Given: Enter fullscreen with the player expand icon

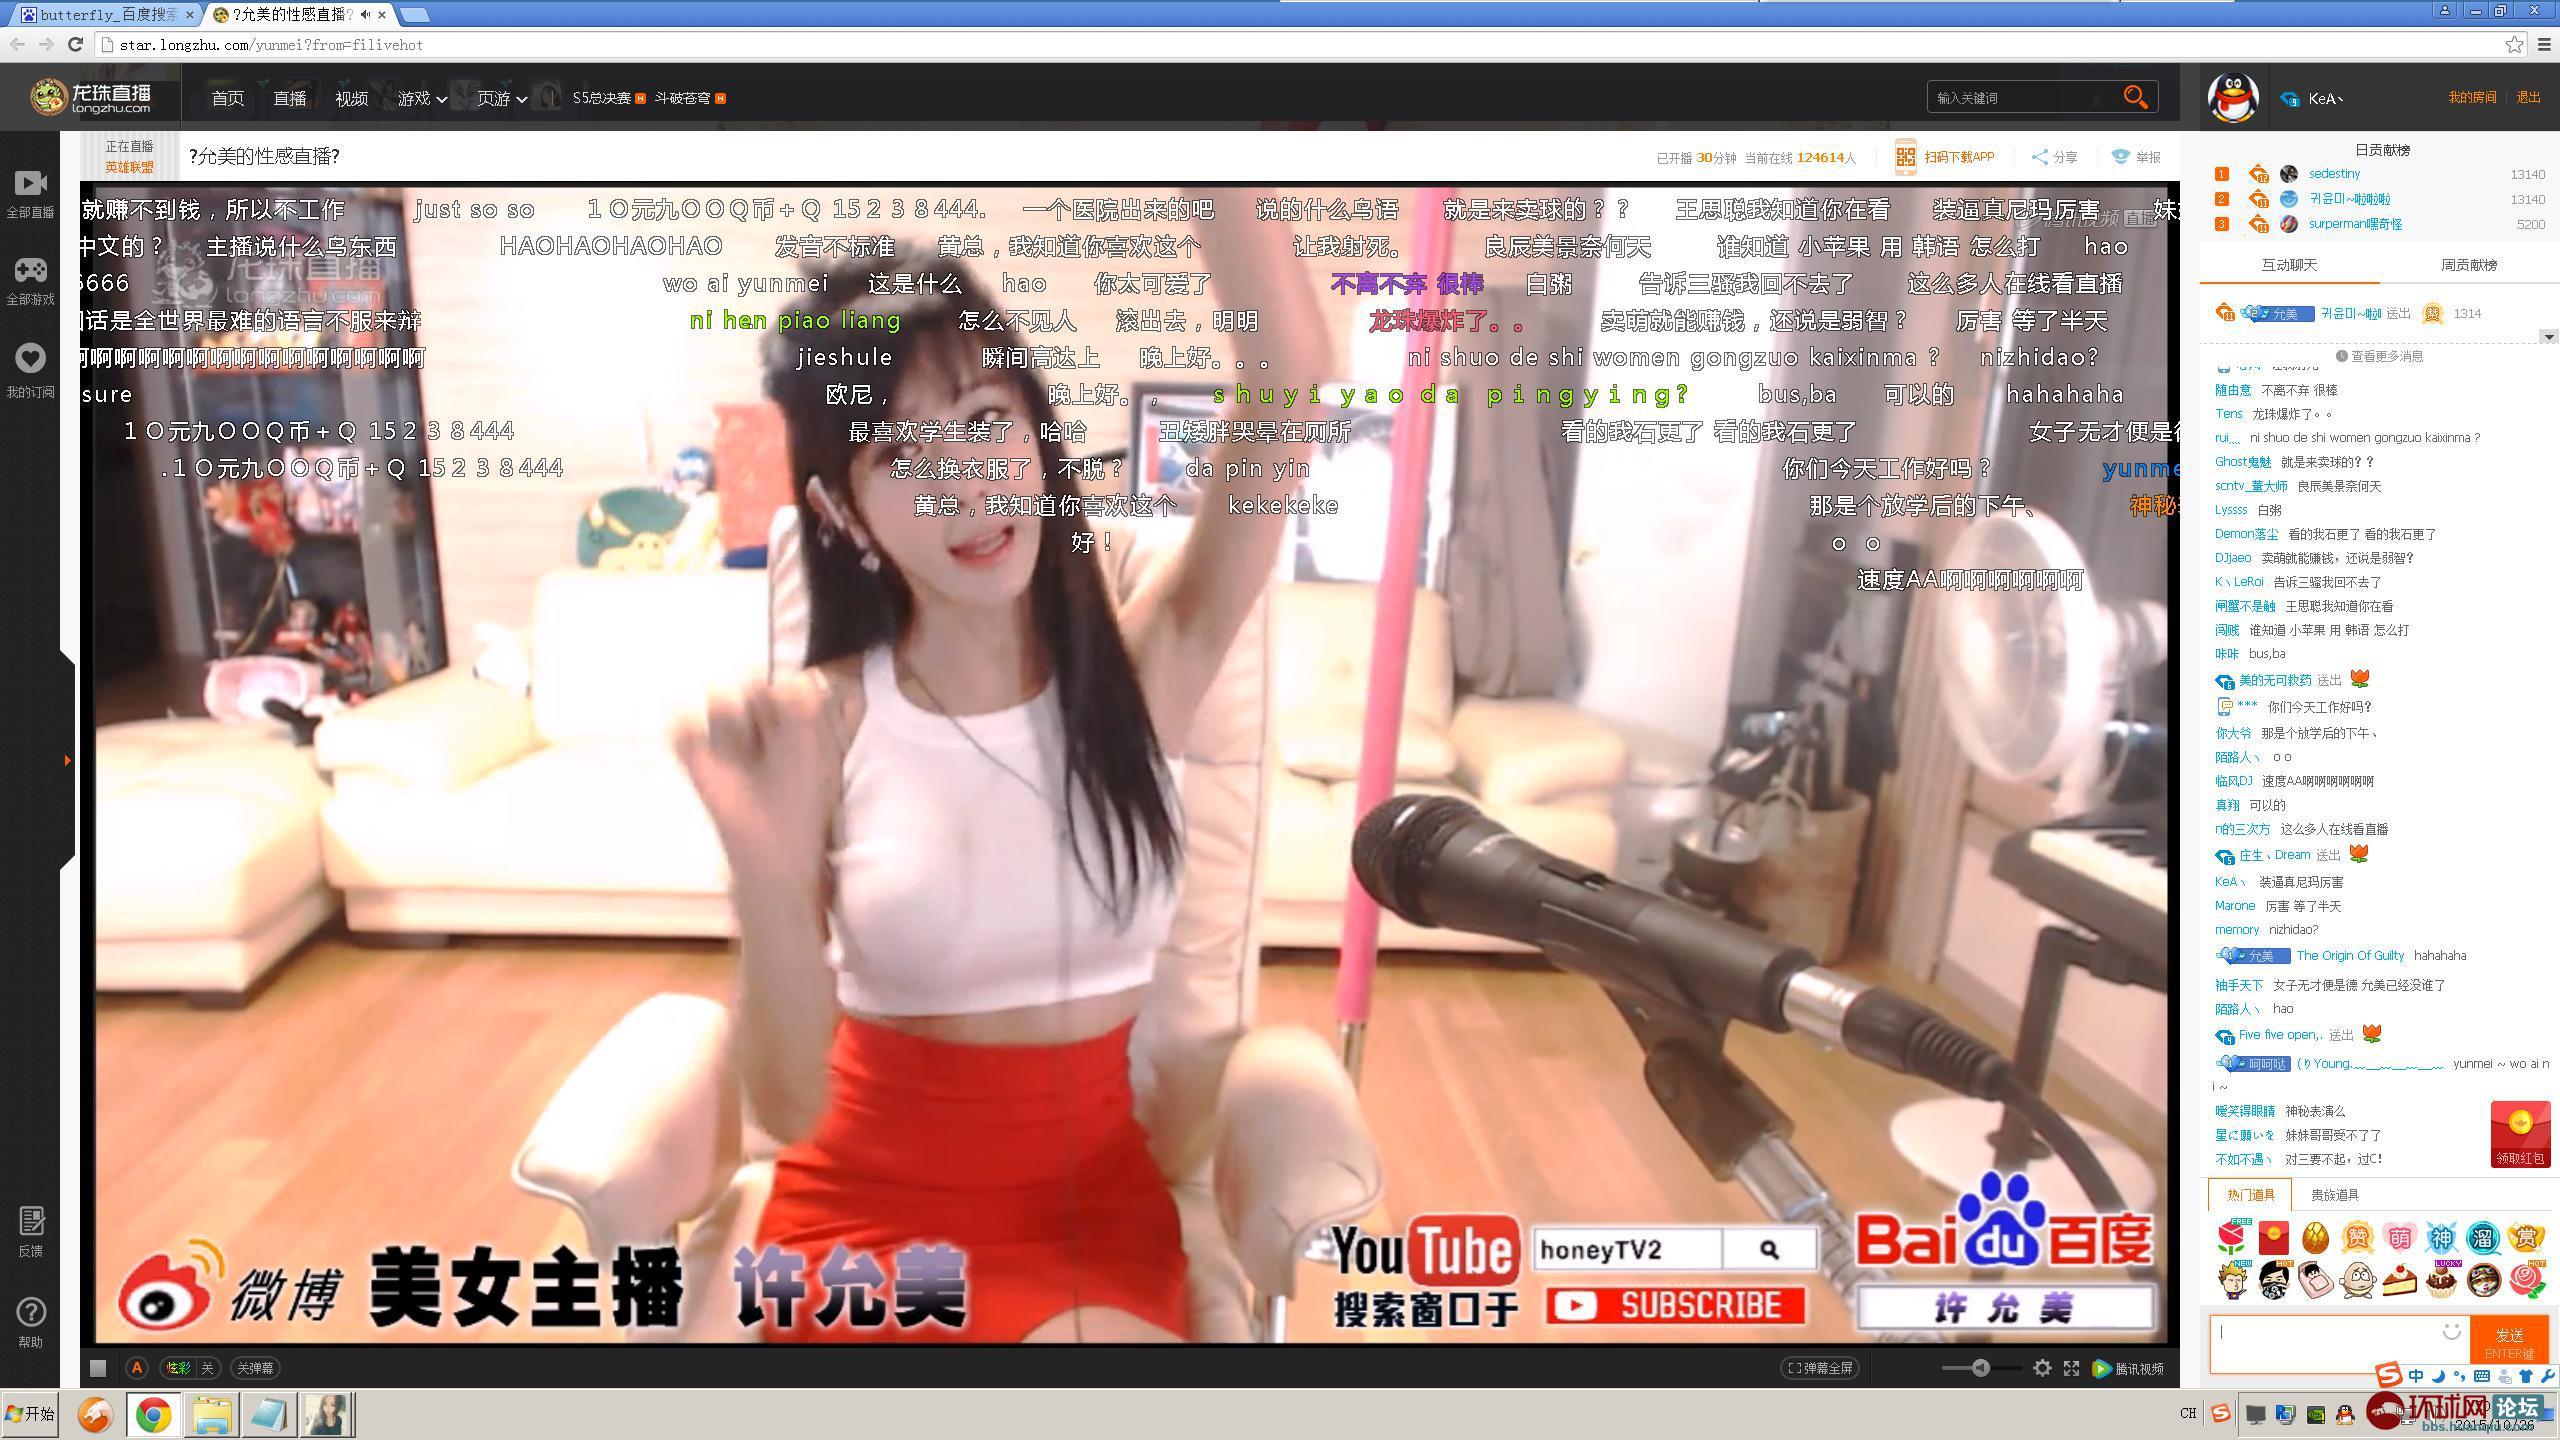Looking at the screenshot, I should coord(2069,1368).
